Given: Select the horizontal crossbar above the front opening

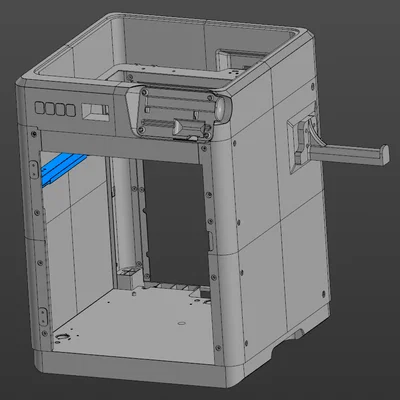Looking at the screenshot, I should [122, 147].
